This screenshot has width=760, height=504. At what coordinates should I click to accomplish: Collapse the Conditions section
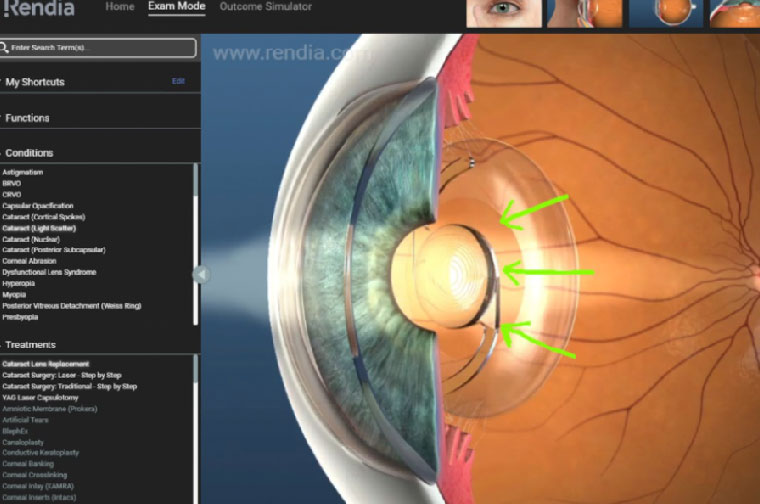(29, 153)
